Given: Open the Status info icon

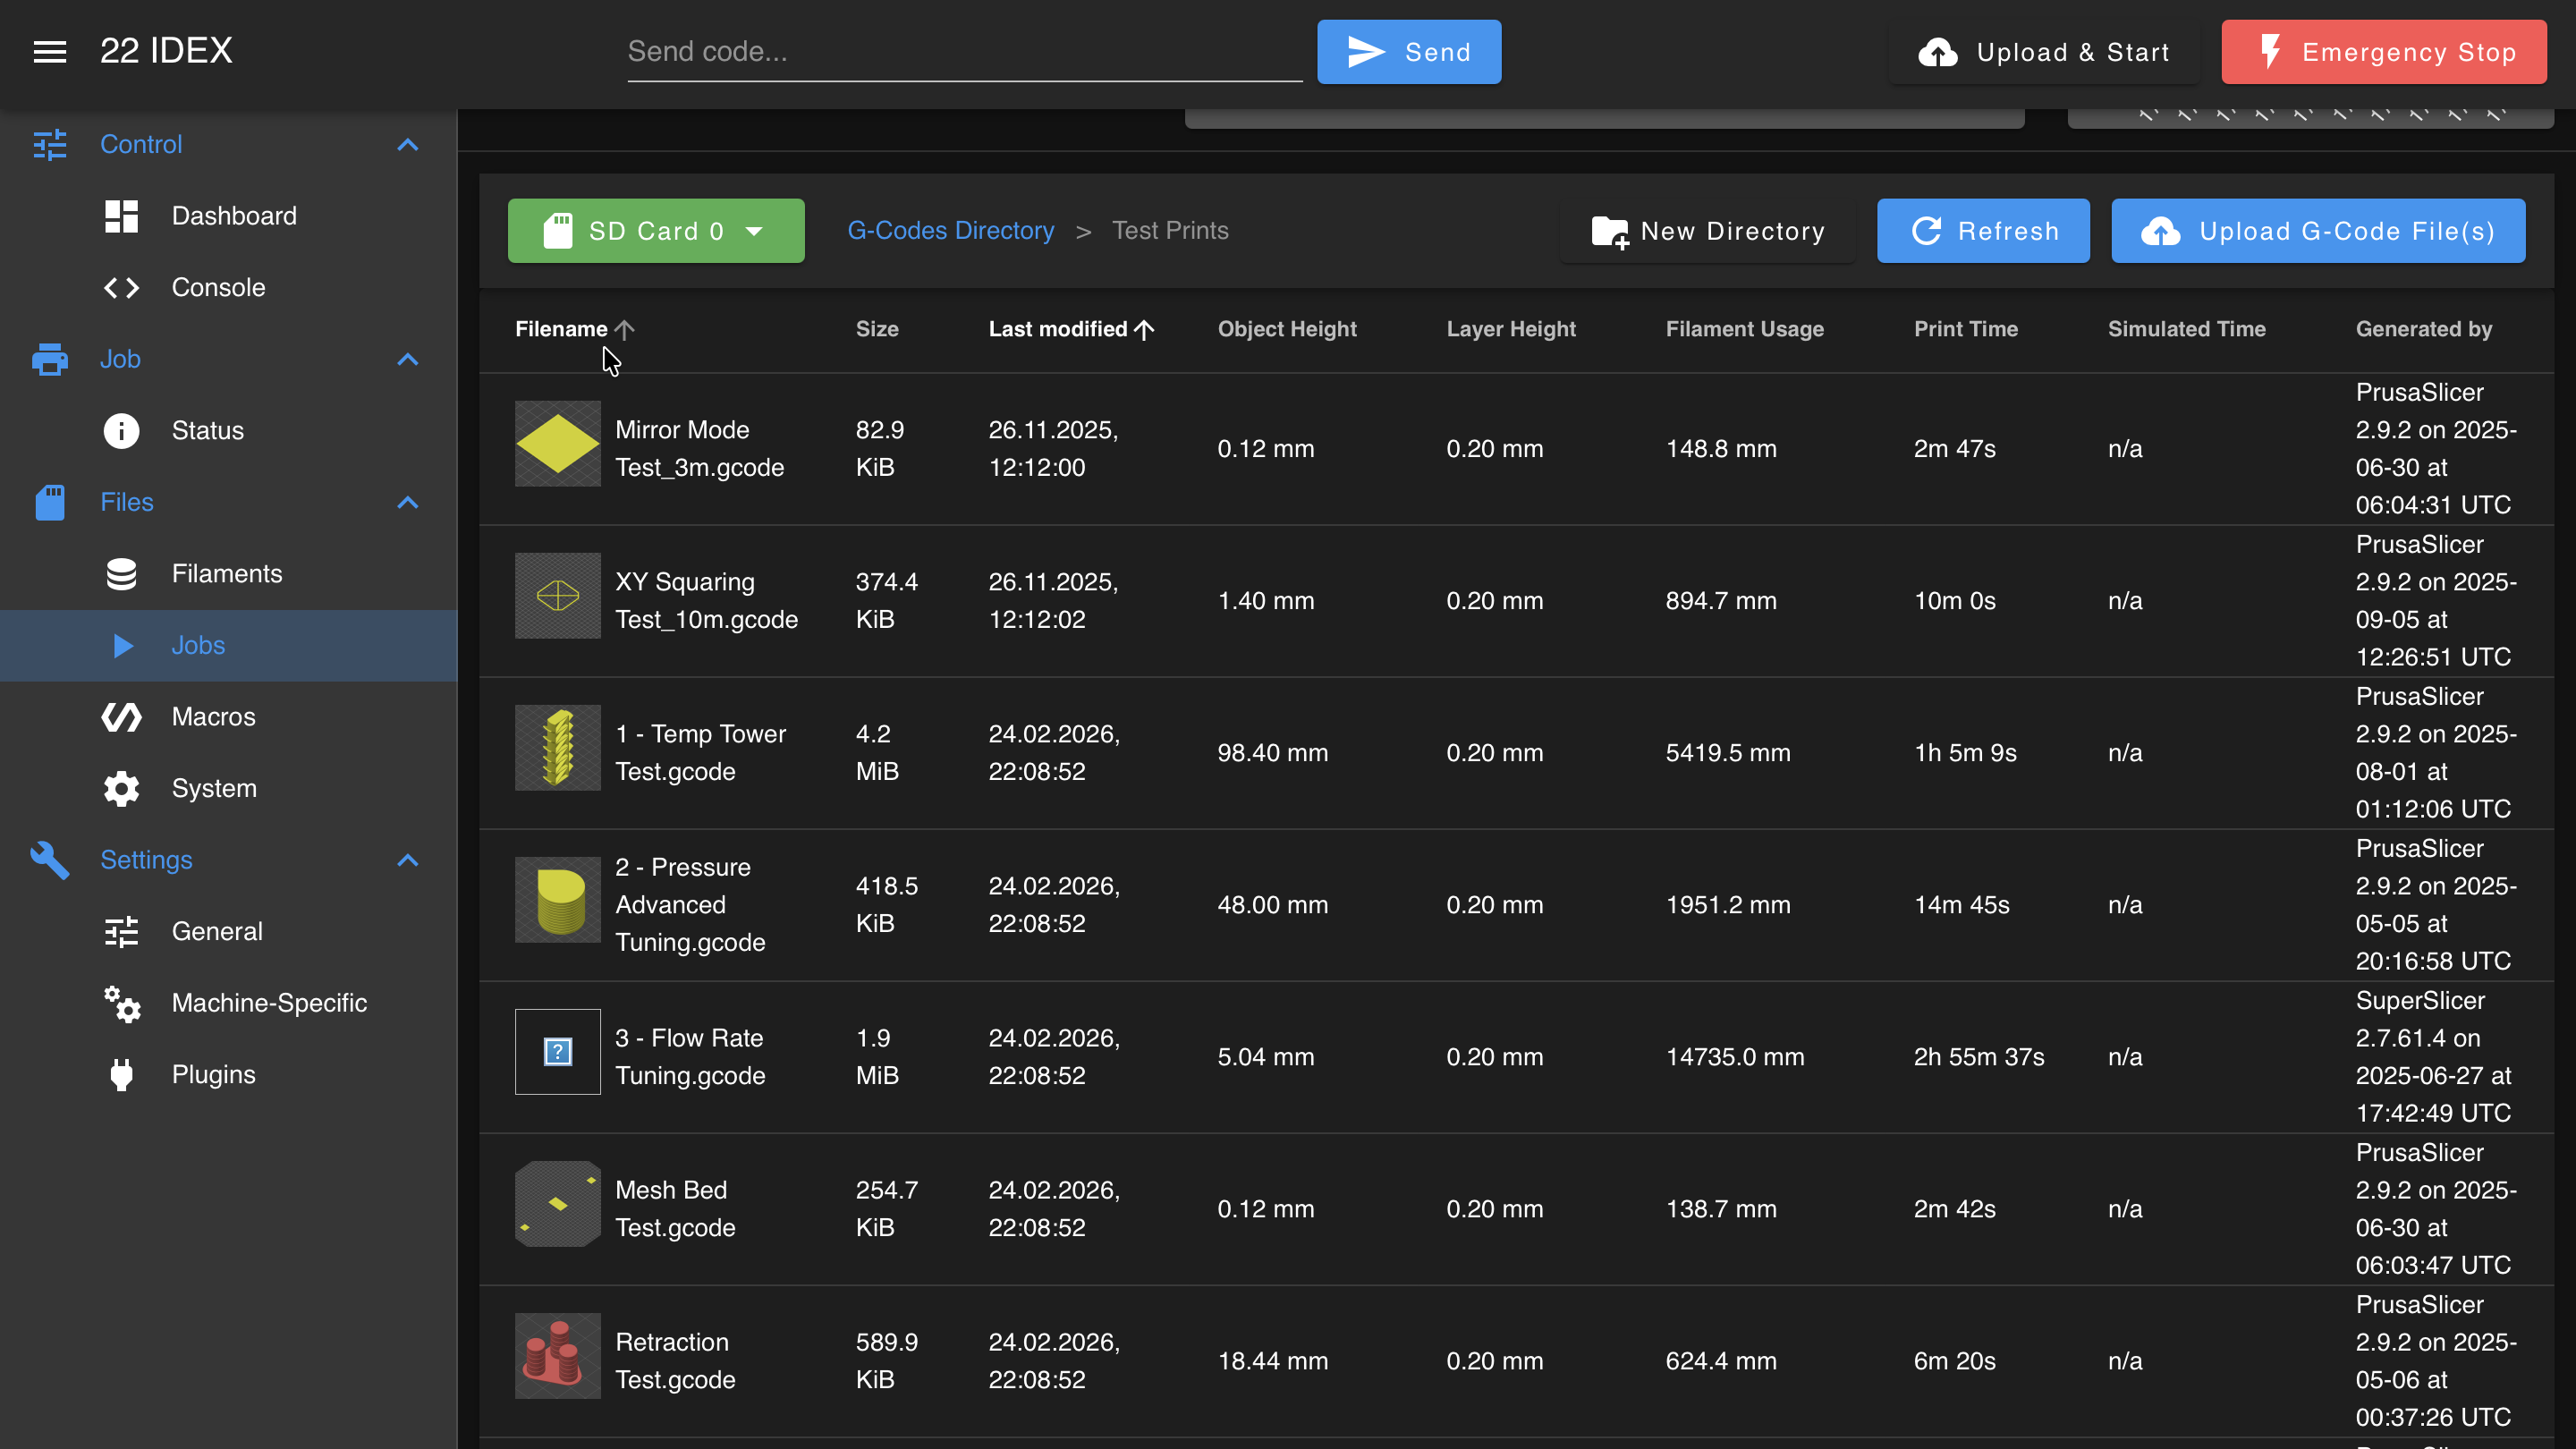Looking at the screenshot, I should click(121, 431).
